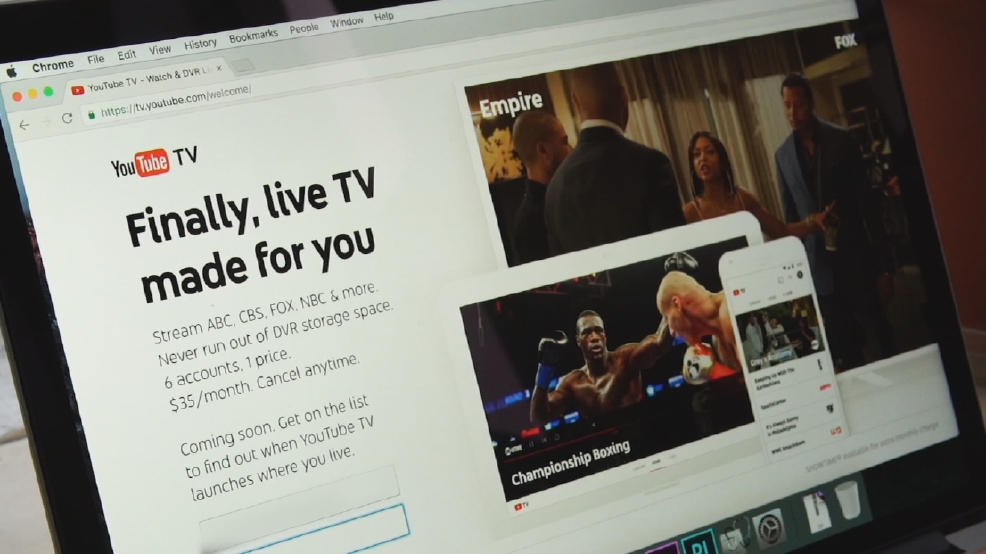The image size is (986, 554).
Task: Click the small YouTube TV logo under tablet
Action: (522, 506)
